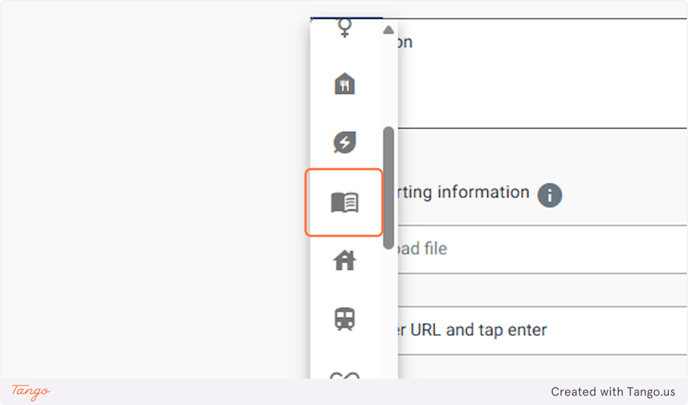Click the empty row between upload and URL fields

click(x=542, y=290)
